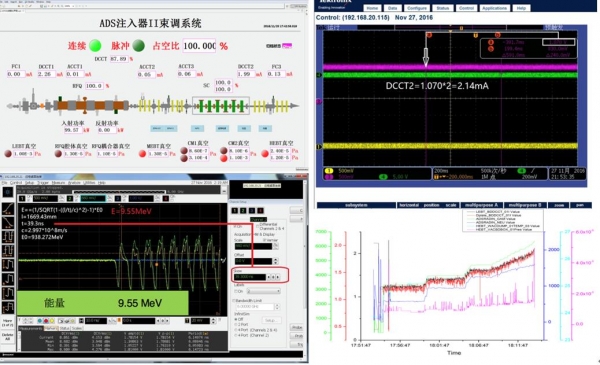Click the yellow single-acquisition icon below the waveform
Screen dimensions: 600x365
pyautogui.click(x=52, y=321)
